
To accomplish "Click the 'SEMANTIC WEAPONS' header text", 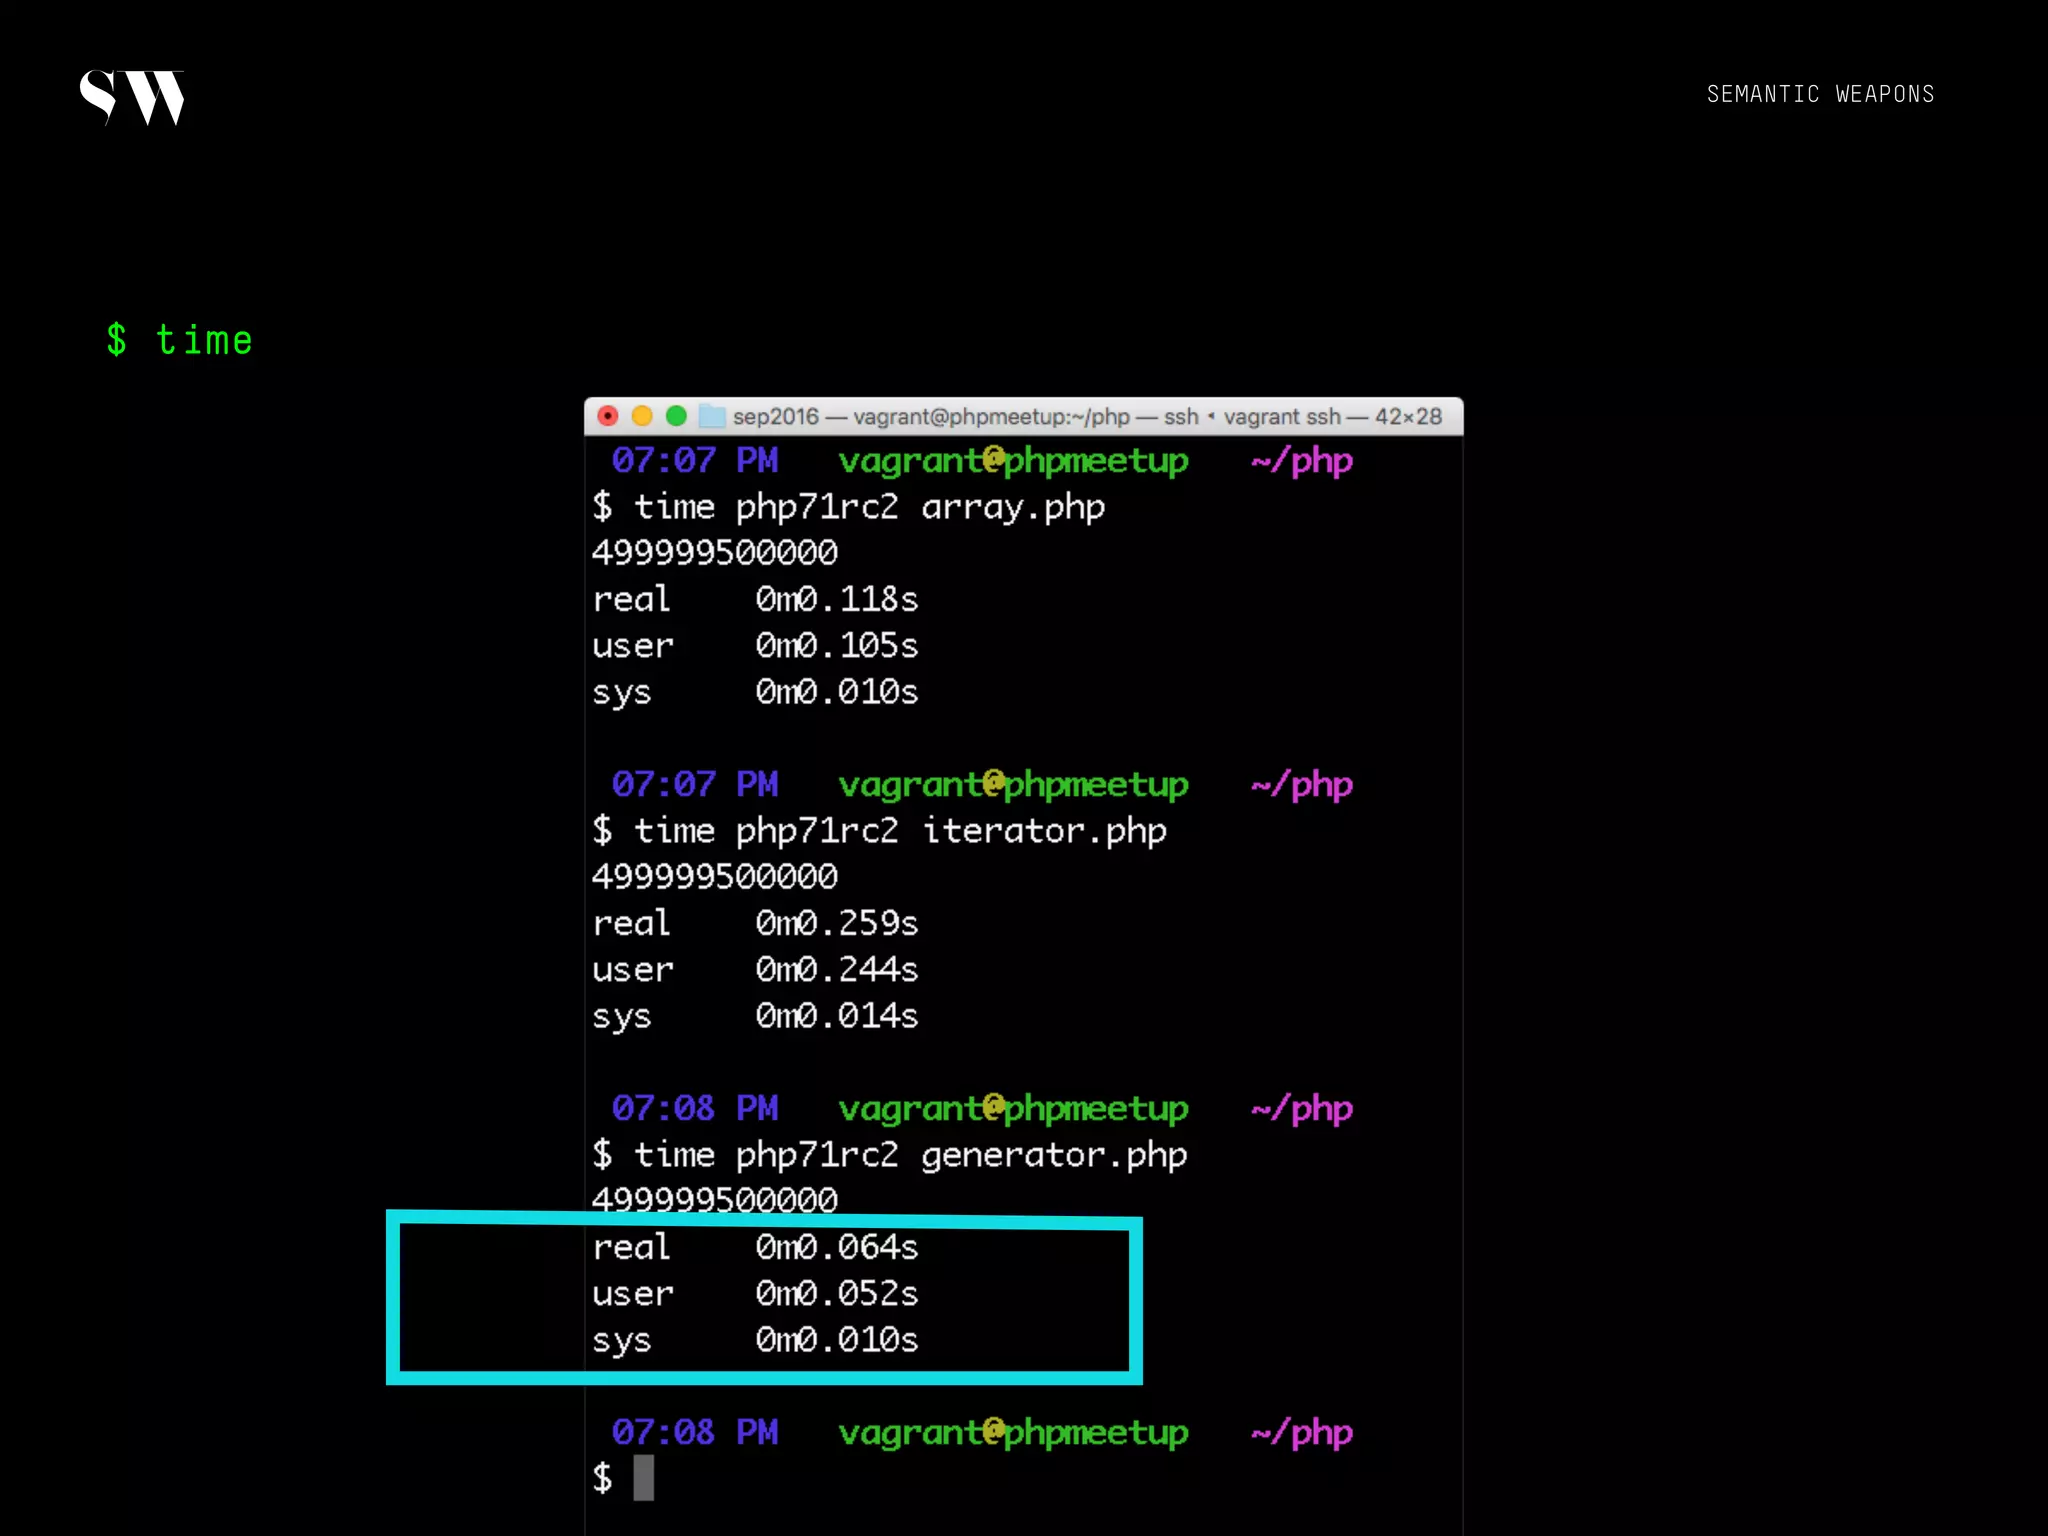I will point(1820,94).
